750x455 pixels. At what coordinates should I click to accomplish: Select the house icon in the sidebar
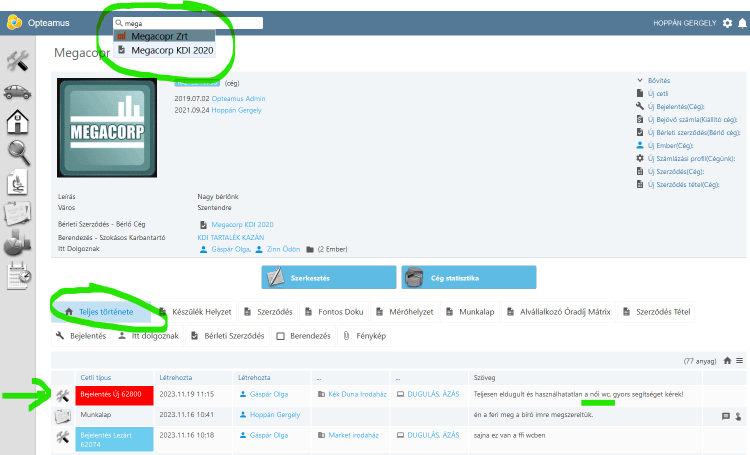(x=17, y=122)
